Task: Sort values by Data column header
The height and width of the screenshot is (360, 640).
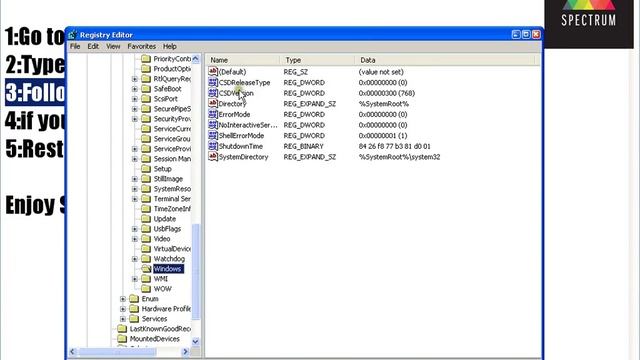Action: [445, 60]
